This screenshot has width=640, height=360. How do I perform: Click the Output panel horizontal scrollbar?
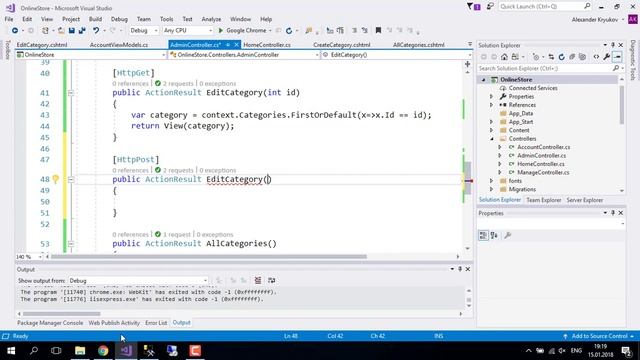(x=61, y=314)
